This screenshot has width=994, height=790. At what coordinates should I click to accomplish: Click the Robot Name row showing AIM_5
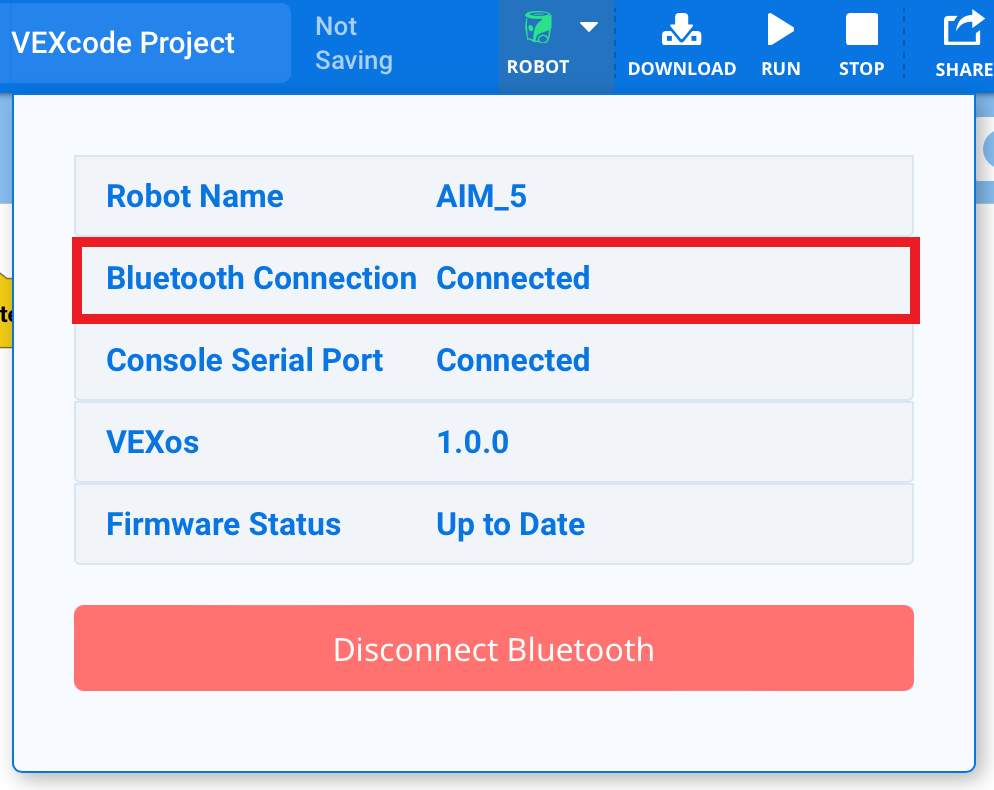[495, 196]
